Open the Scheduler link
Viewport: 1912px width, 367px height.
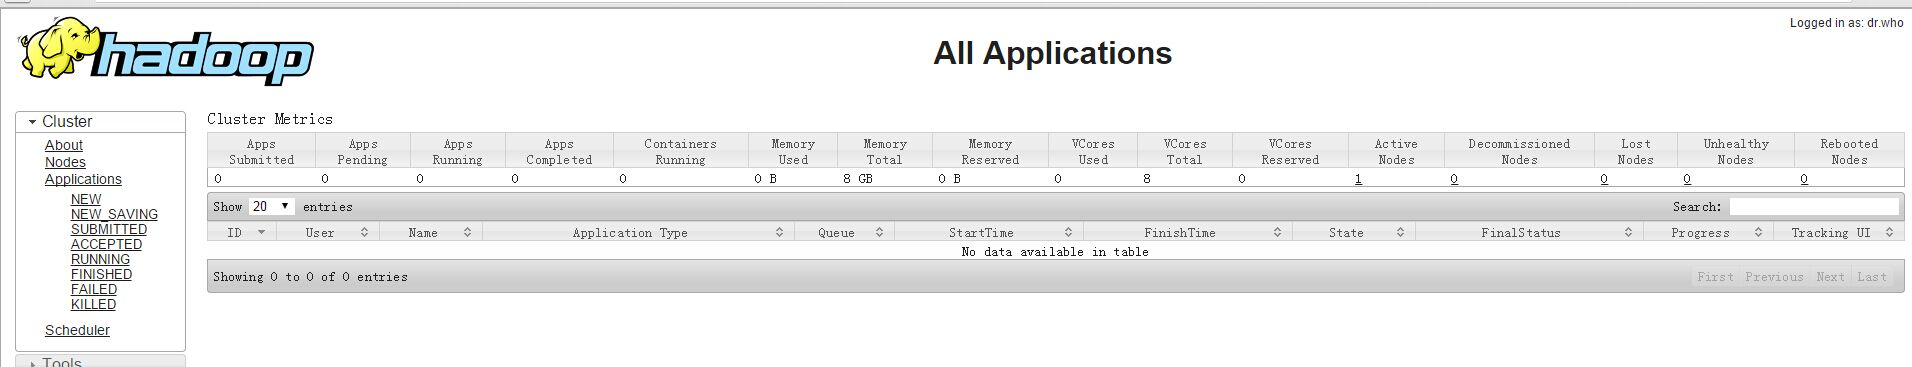[77, 330]
